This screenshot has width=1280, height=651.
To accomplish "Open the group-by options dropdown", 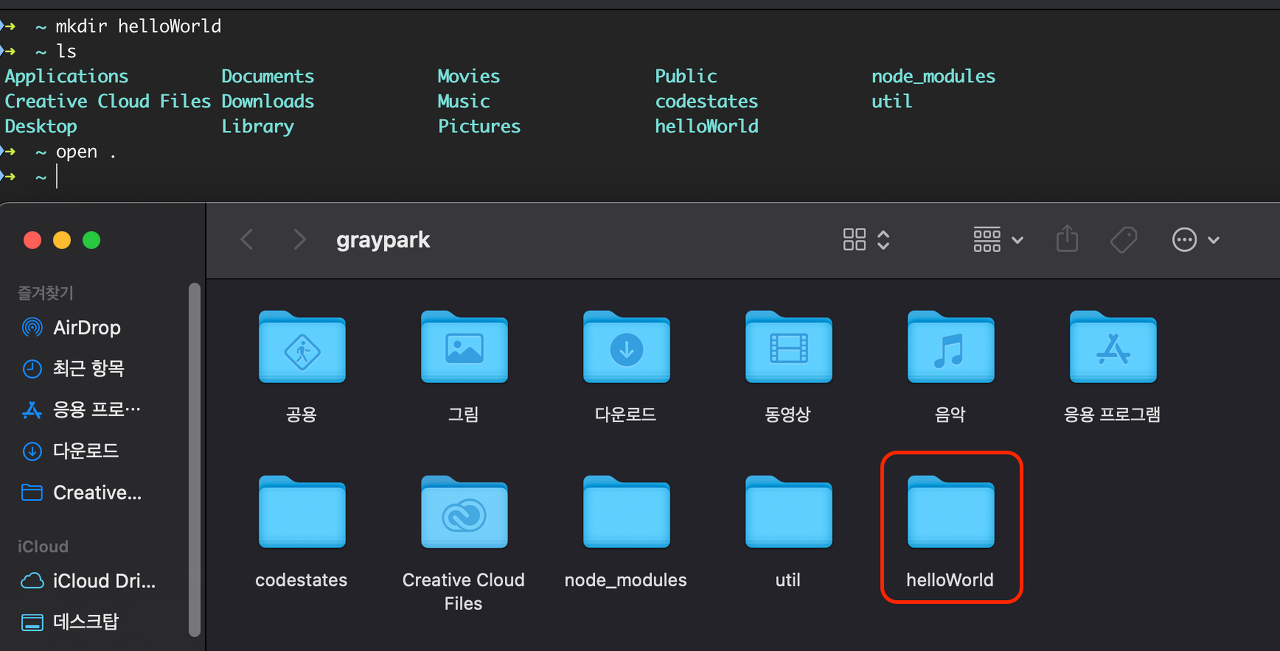I will coord(998,240).
